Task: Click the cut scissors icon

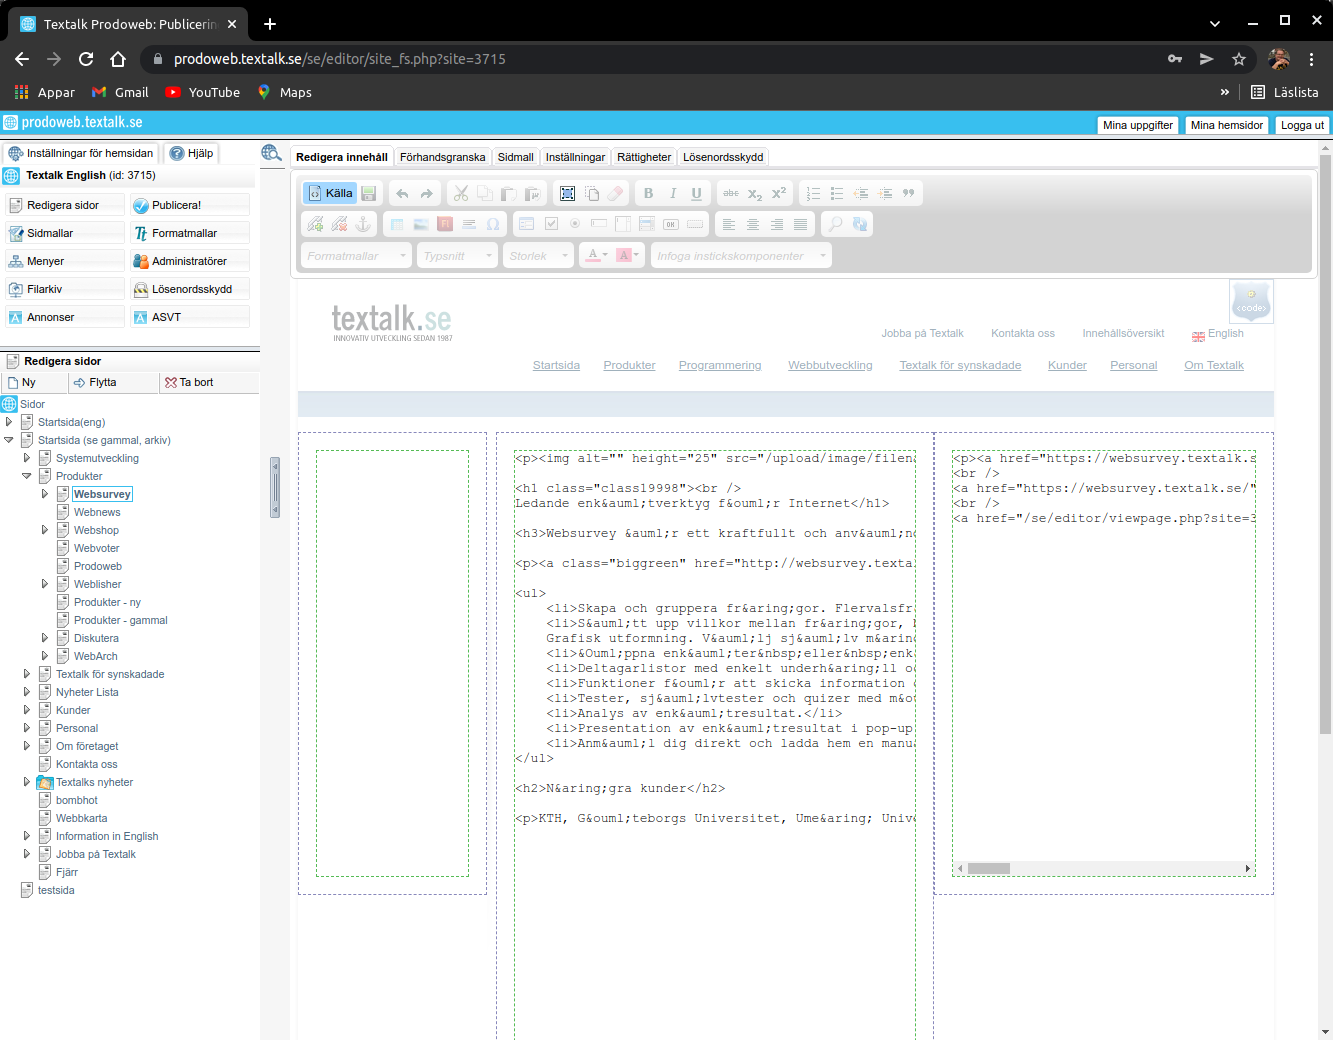Action: pos(461,193)
